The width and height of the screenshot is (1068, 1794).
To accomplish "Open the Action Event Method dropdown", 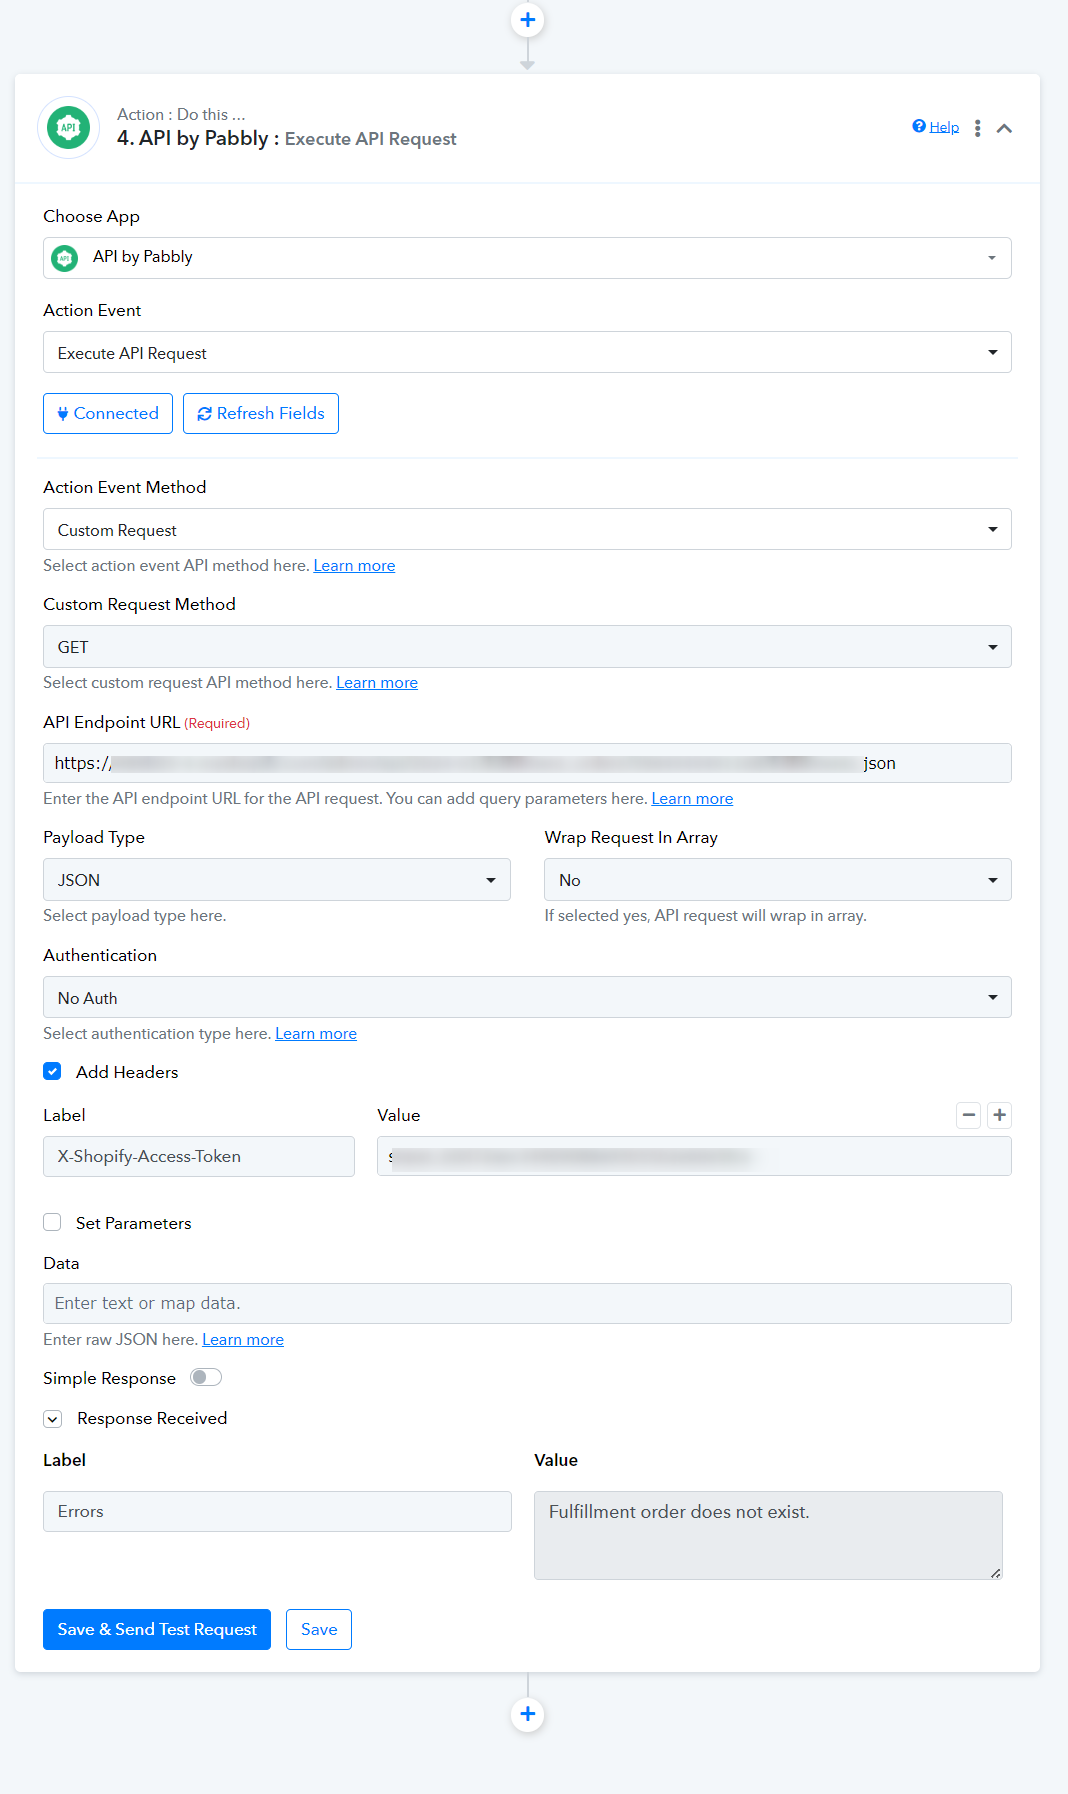I will coord(527,529).
